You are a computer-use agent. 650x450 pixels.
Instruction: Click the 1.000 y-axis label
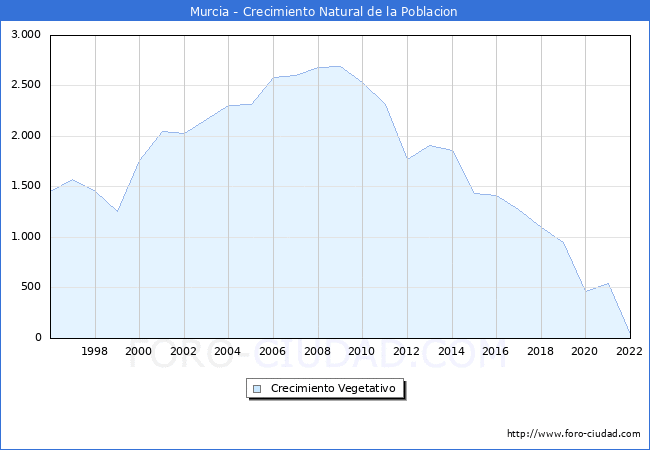[26, 237]
